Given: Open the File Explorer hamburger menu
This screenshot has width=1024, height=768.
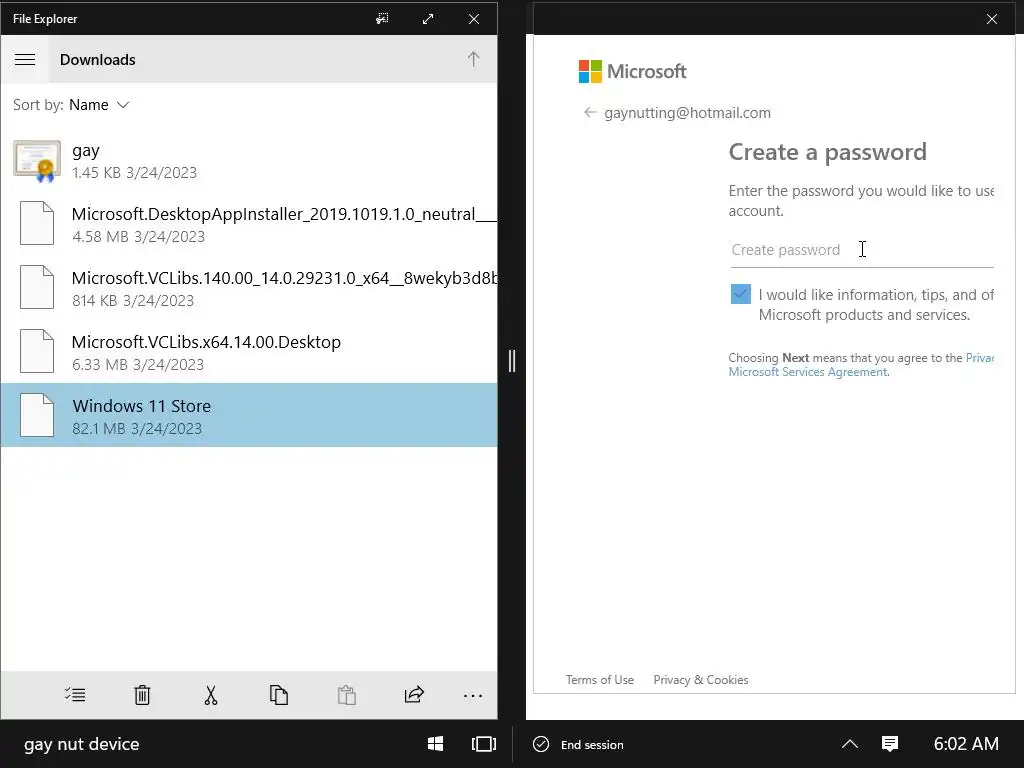Looking at the screenshot, I should pos(25,59).
